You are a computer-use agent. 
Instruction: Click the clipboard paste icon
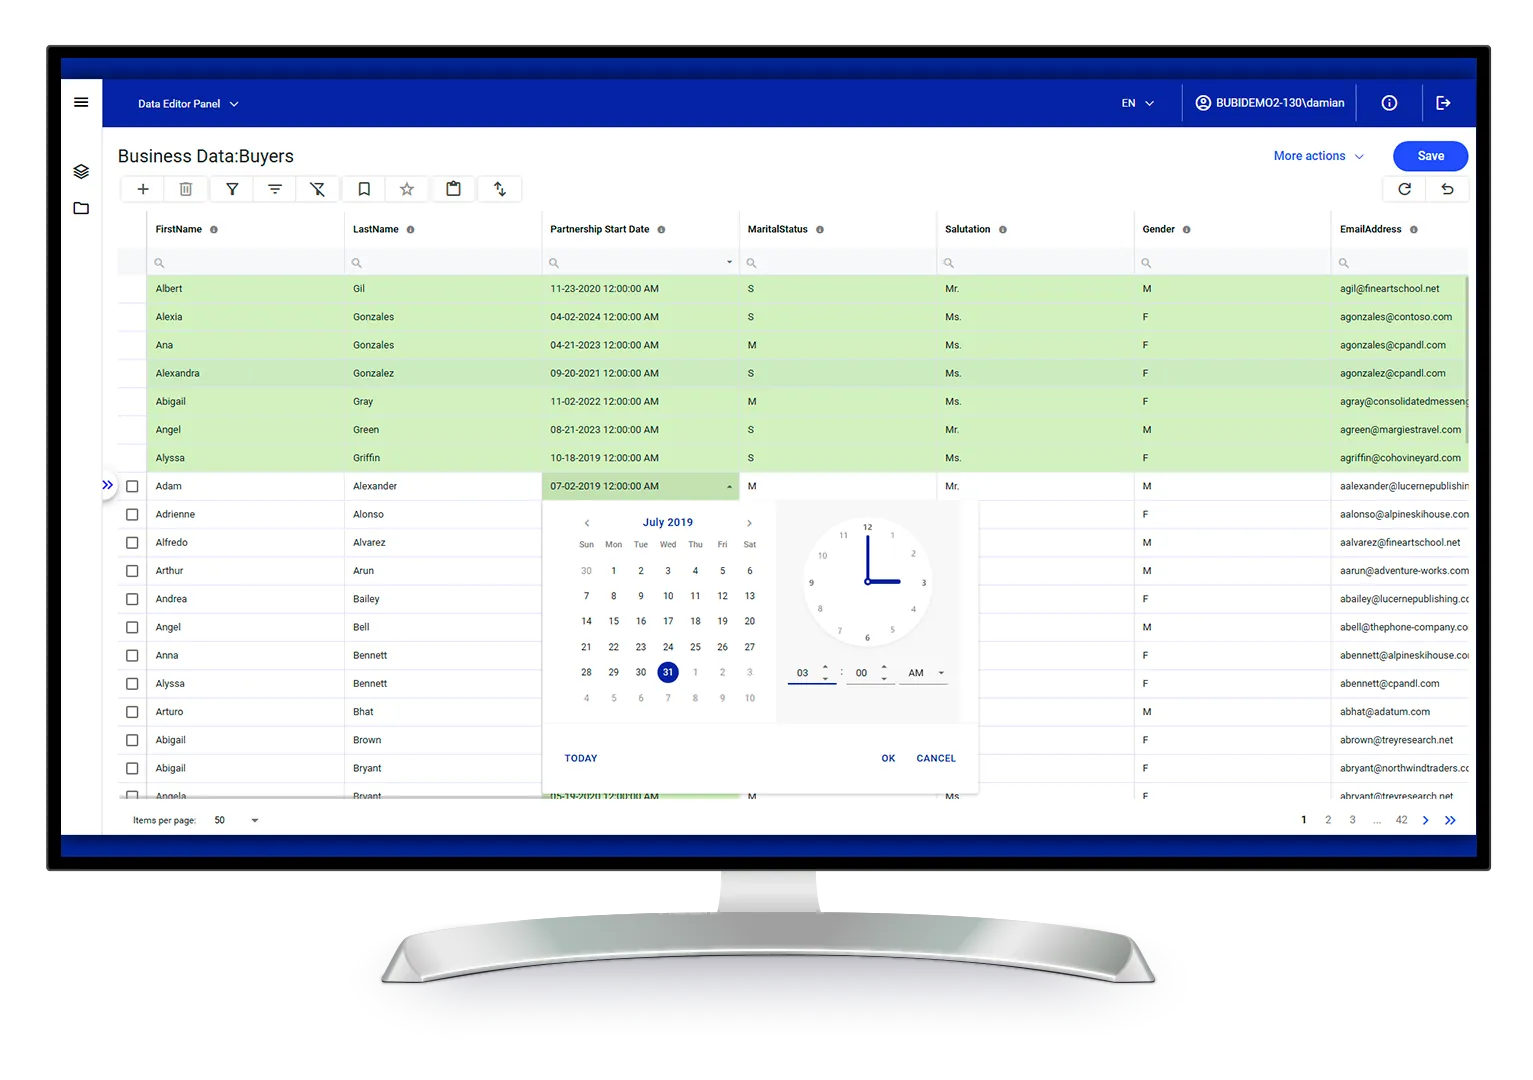tap(453, 189)
